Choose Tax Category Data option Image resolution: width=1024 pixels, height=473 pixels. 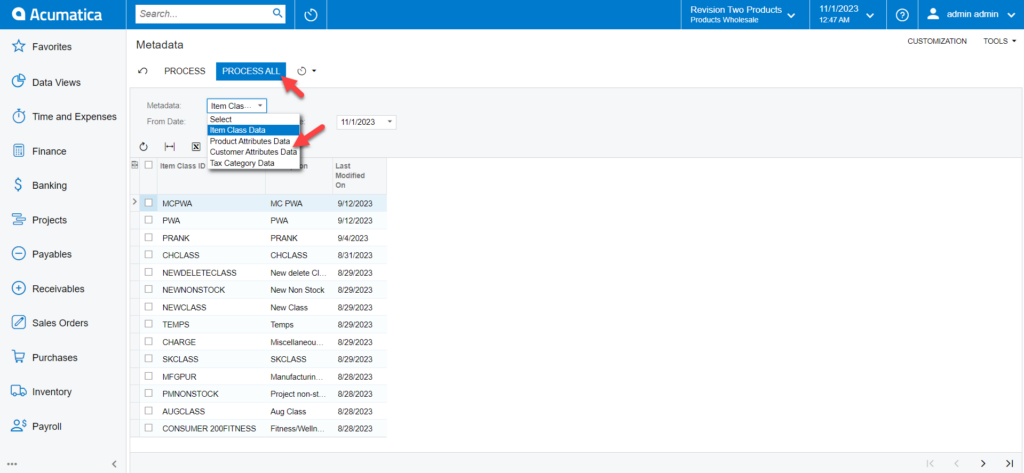pyautogui.click(x=253, y=163)
